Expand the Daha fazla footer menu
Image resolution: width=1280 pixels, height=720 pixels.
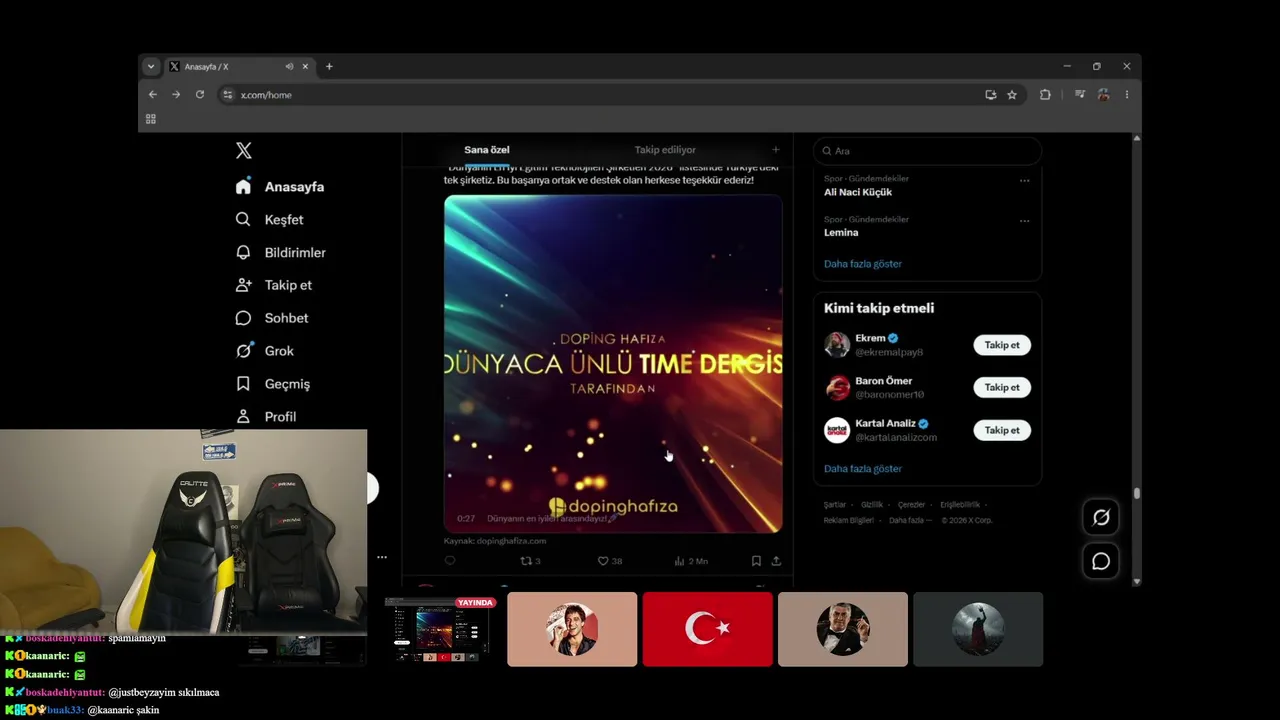910,520
